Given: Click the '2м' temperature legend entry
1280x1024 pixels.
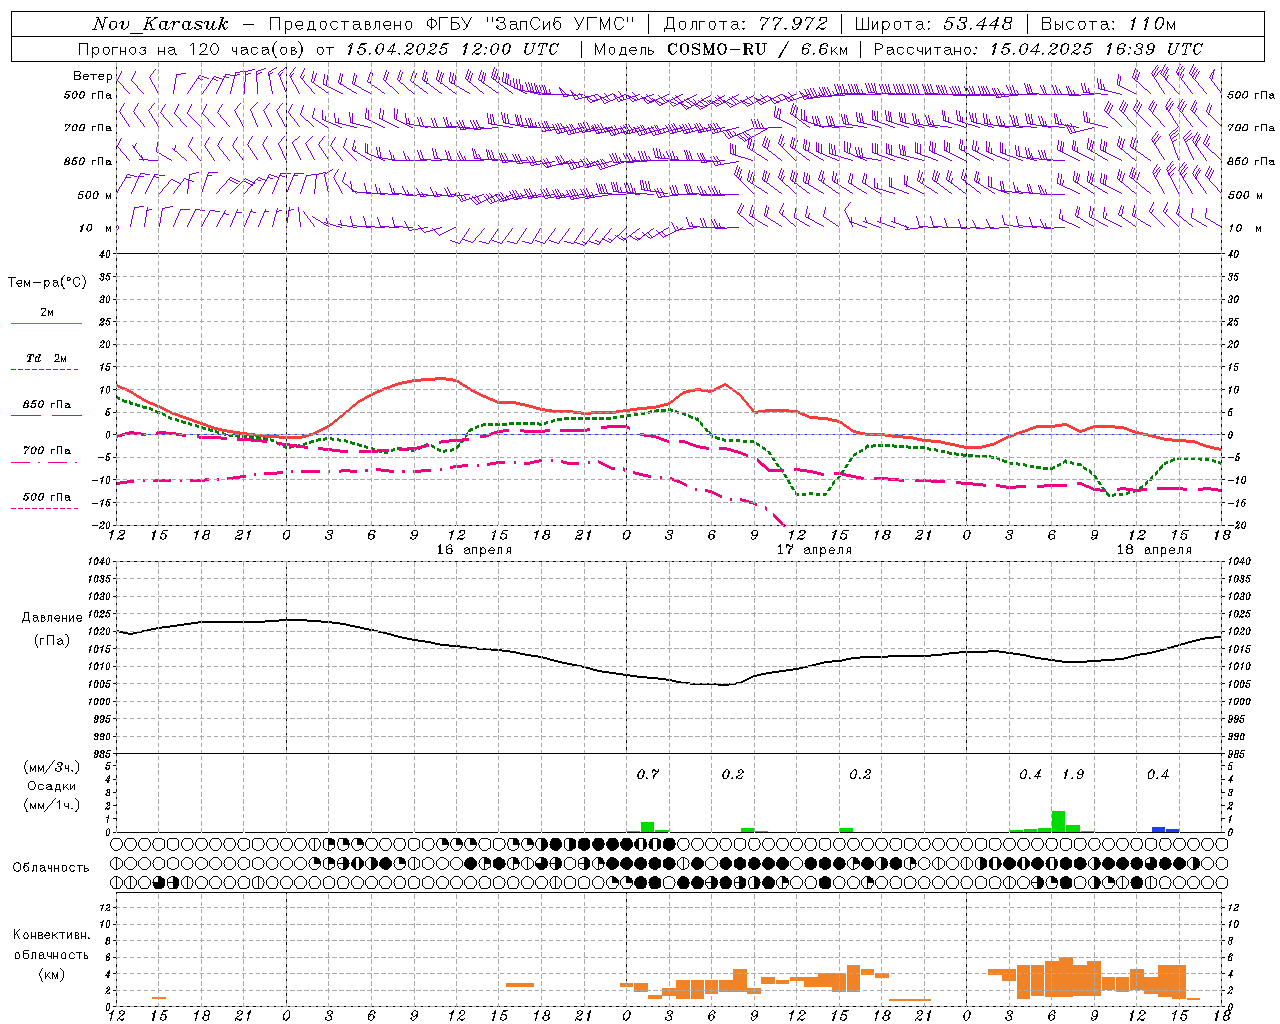Looking at the screenshot, I should pyautogui.click(x=47, y=313).
